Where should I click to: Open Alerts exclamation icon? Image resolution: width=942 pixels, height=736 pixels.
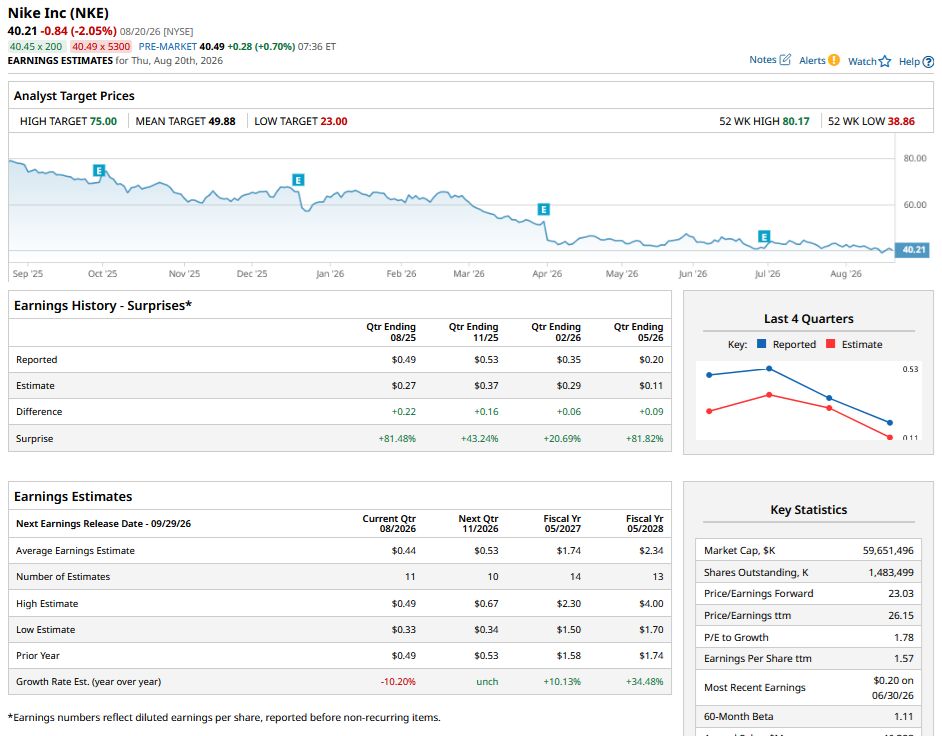point(834,59)
